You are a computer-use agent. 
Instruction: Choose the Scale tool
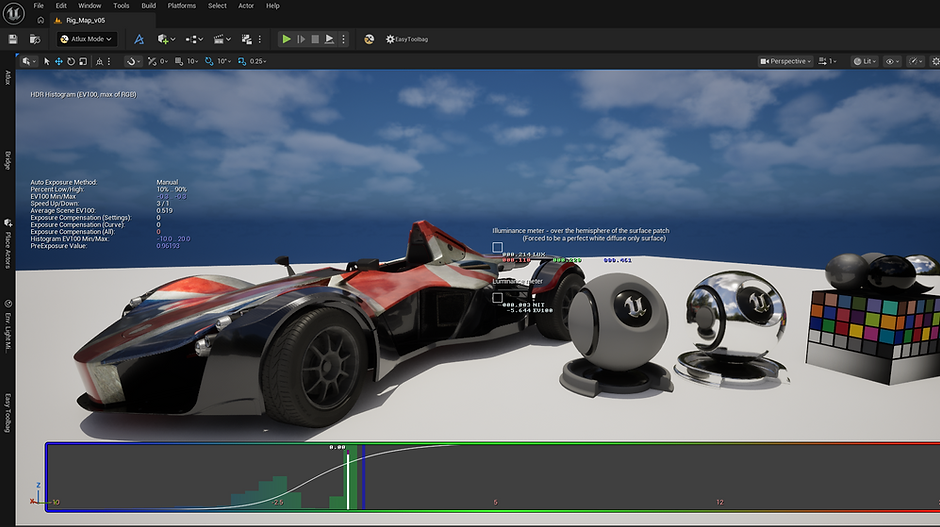(x=83, y=61)
